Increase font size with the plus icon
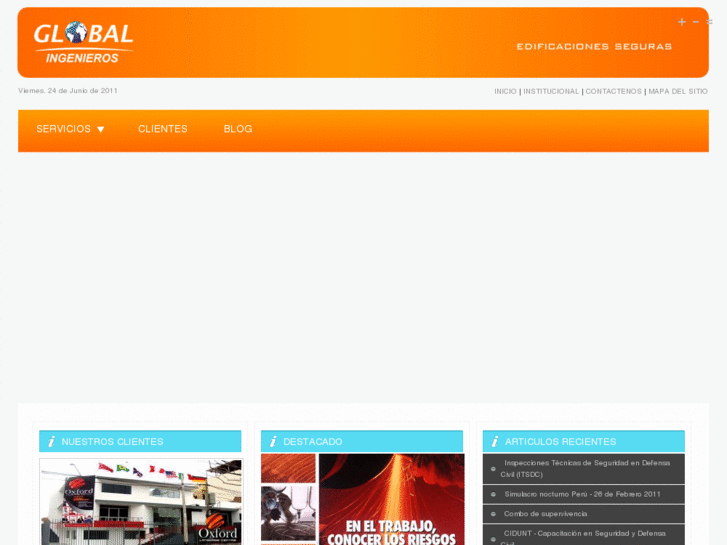 coord(682,22)
